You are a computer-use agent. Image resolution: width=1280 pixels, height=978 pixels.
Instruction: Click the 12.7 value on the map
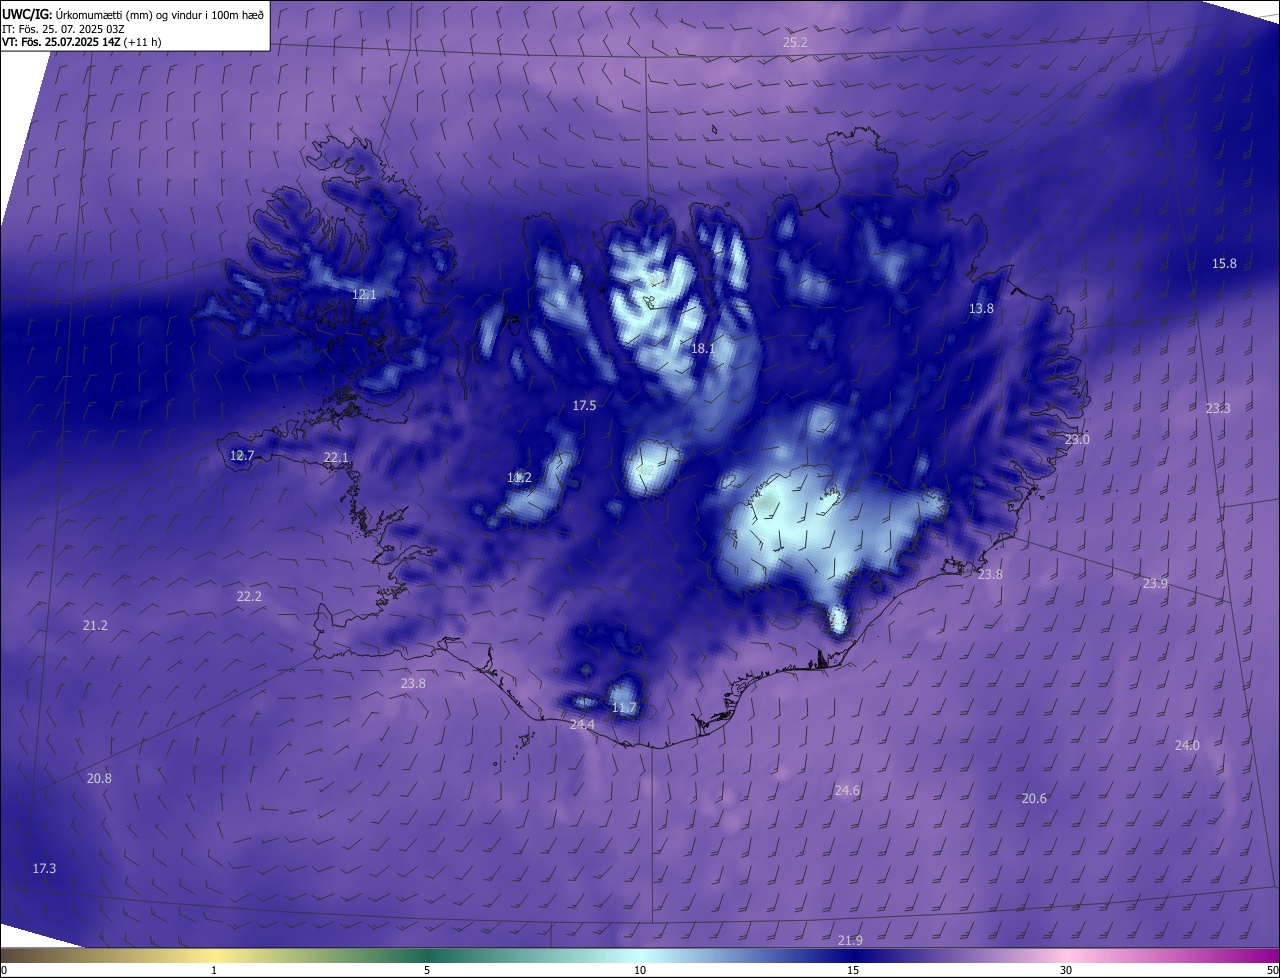click(242, 456)
